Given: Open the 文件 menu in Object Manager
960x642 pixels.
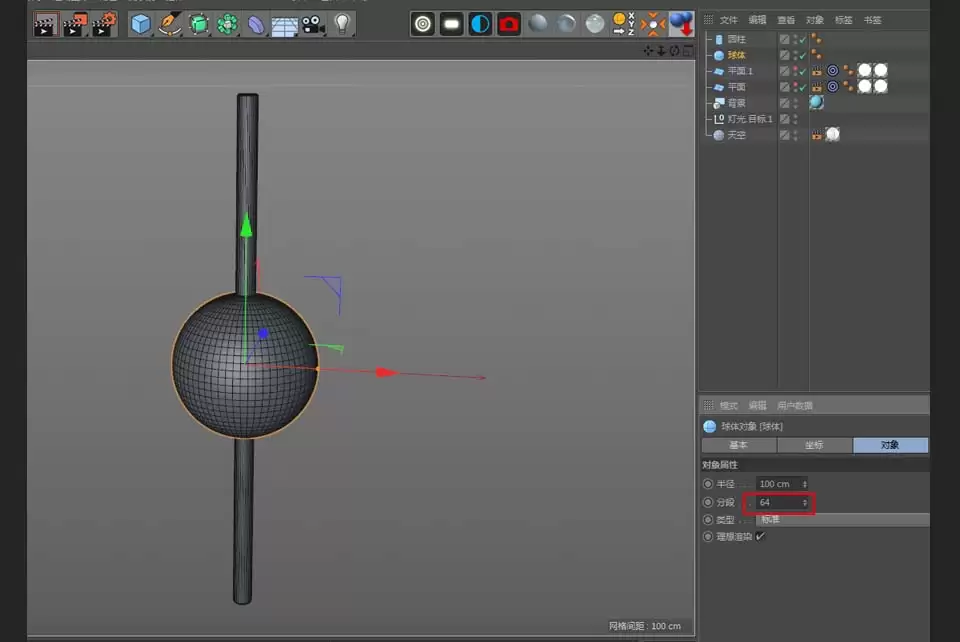Looking at the screenshot, I should tap(727, 20).
